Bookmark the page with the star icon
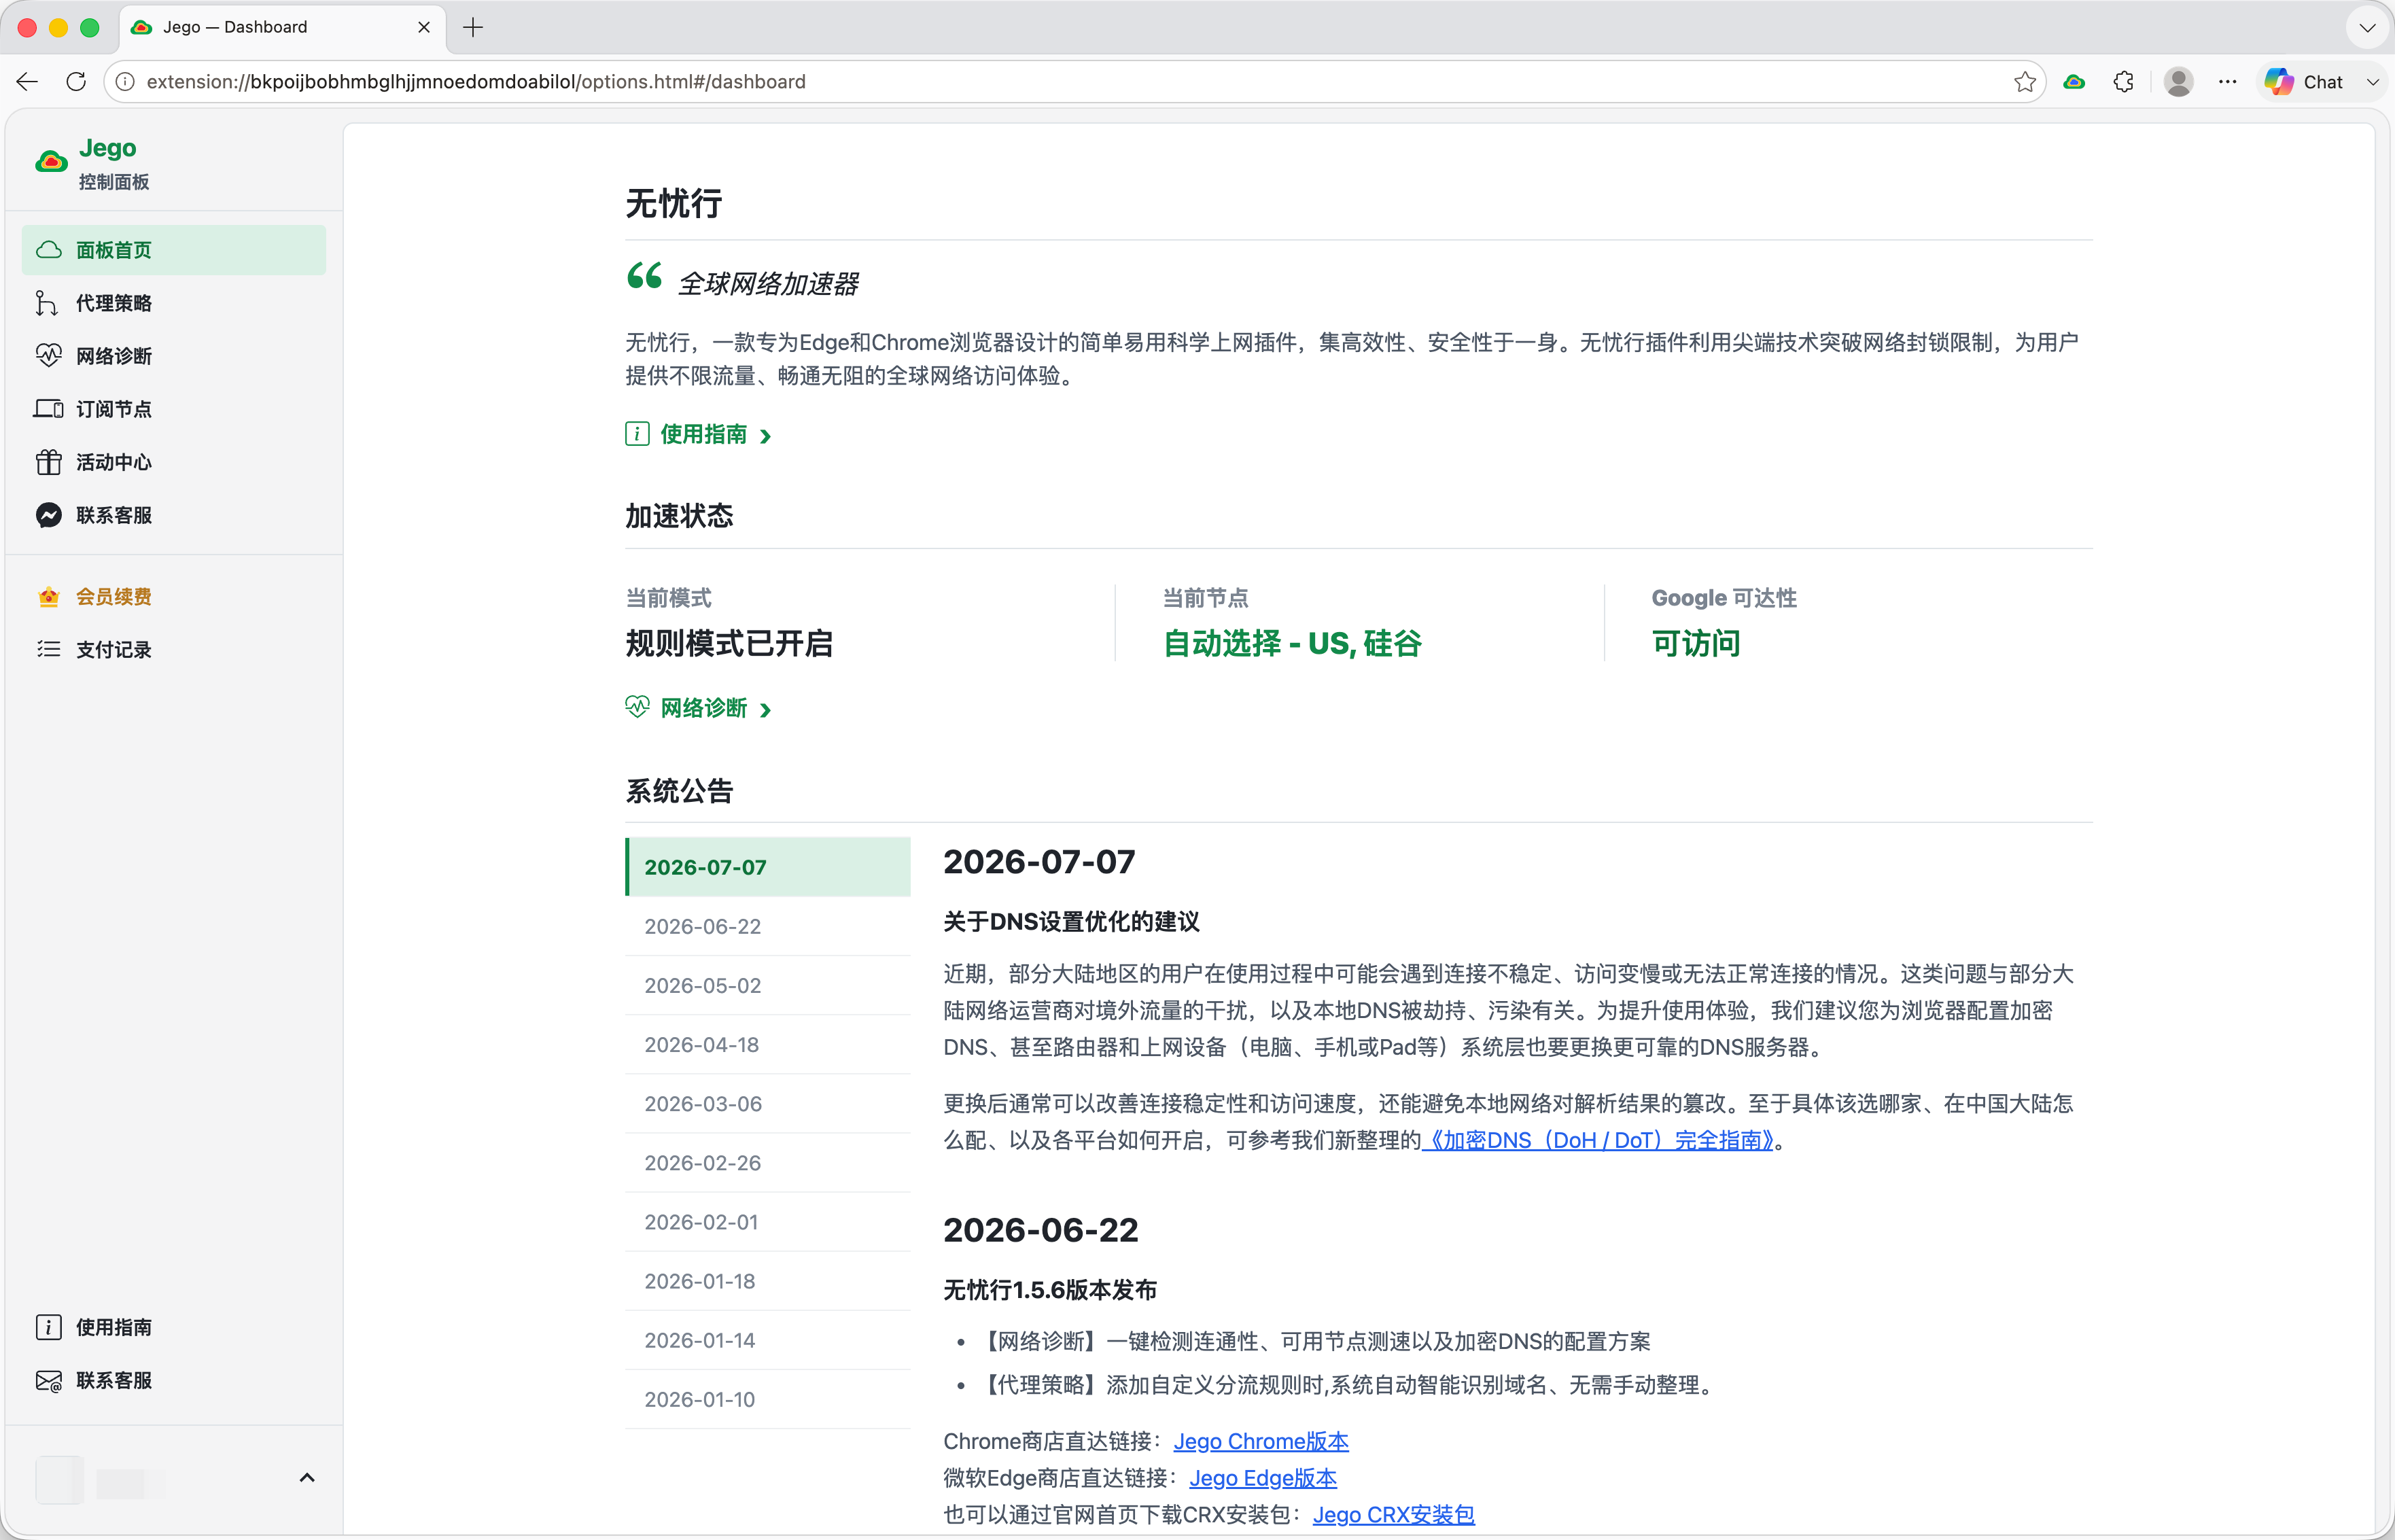This screenshot has height=1540, width=2395. click(x=2024, y=82)
